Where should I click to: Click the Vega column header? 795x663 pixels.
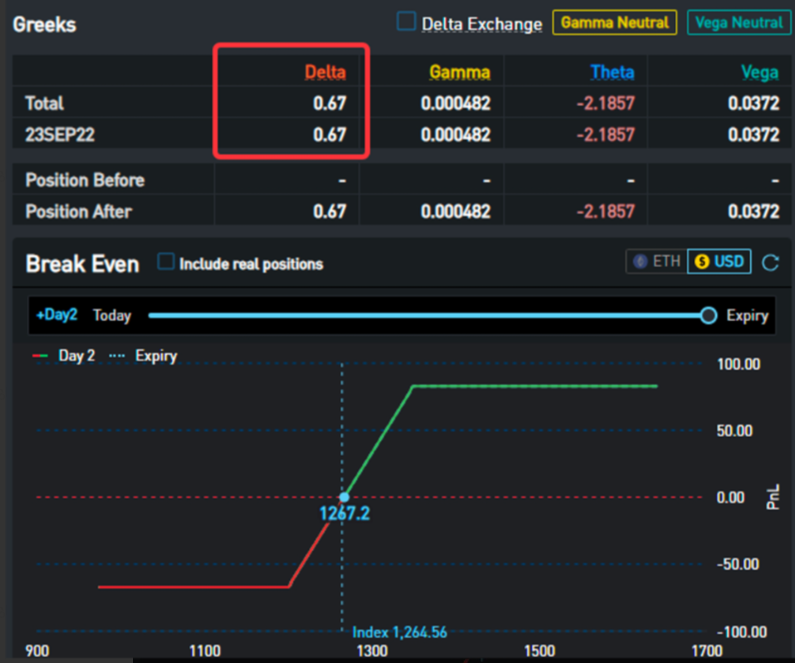point(759,72)
